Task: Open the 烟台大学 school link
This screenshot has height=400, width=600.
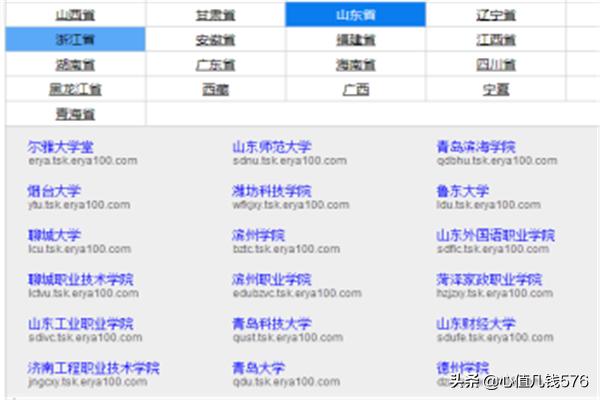Action: point(54,191)
